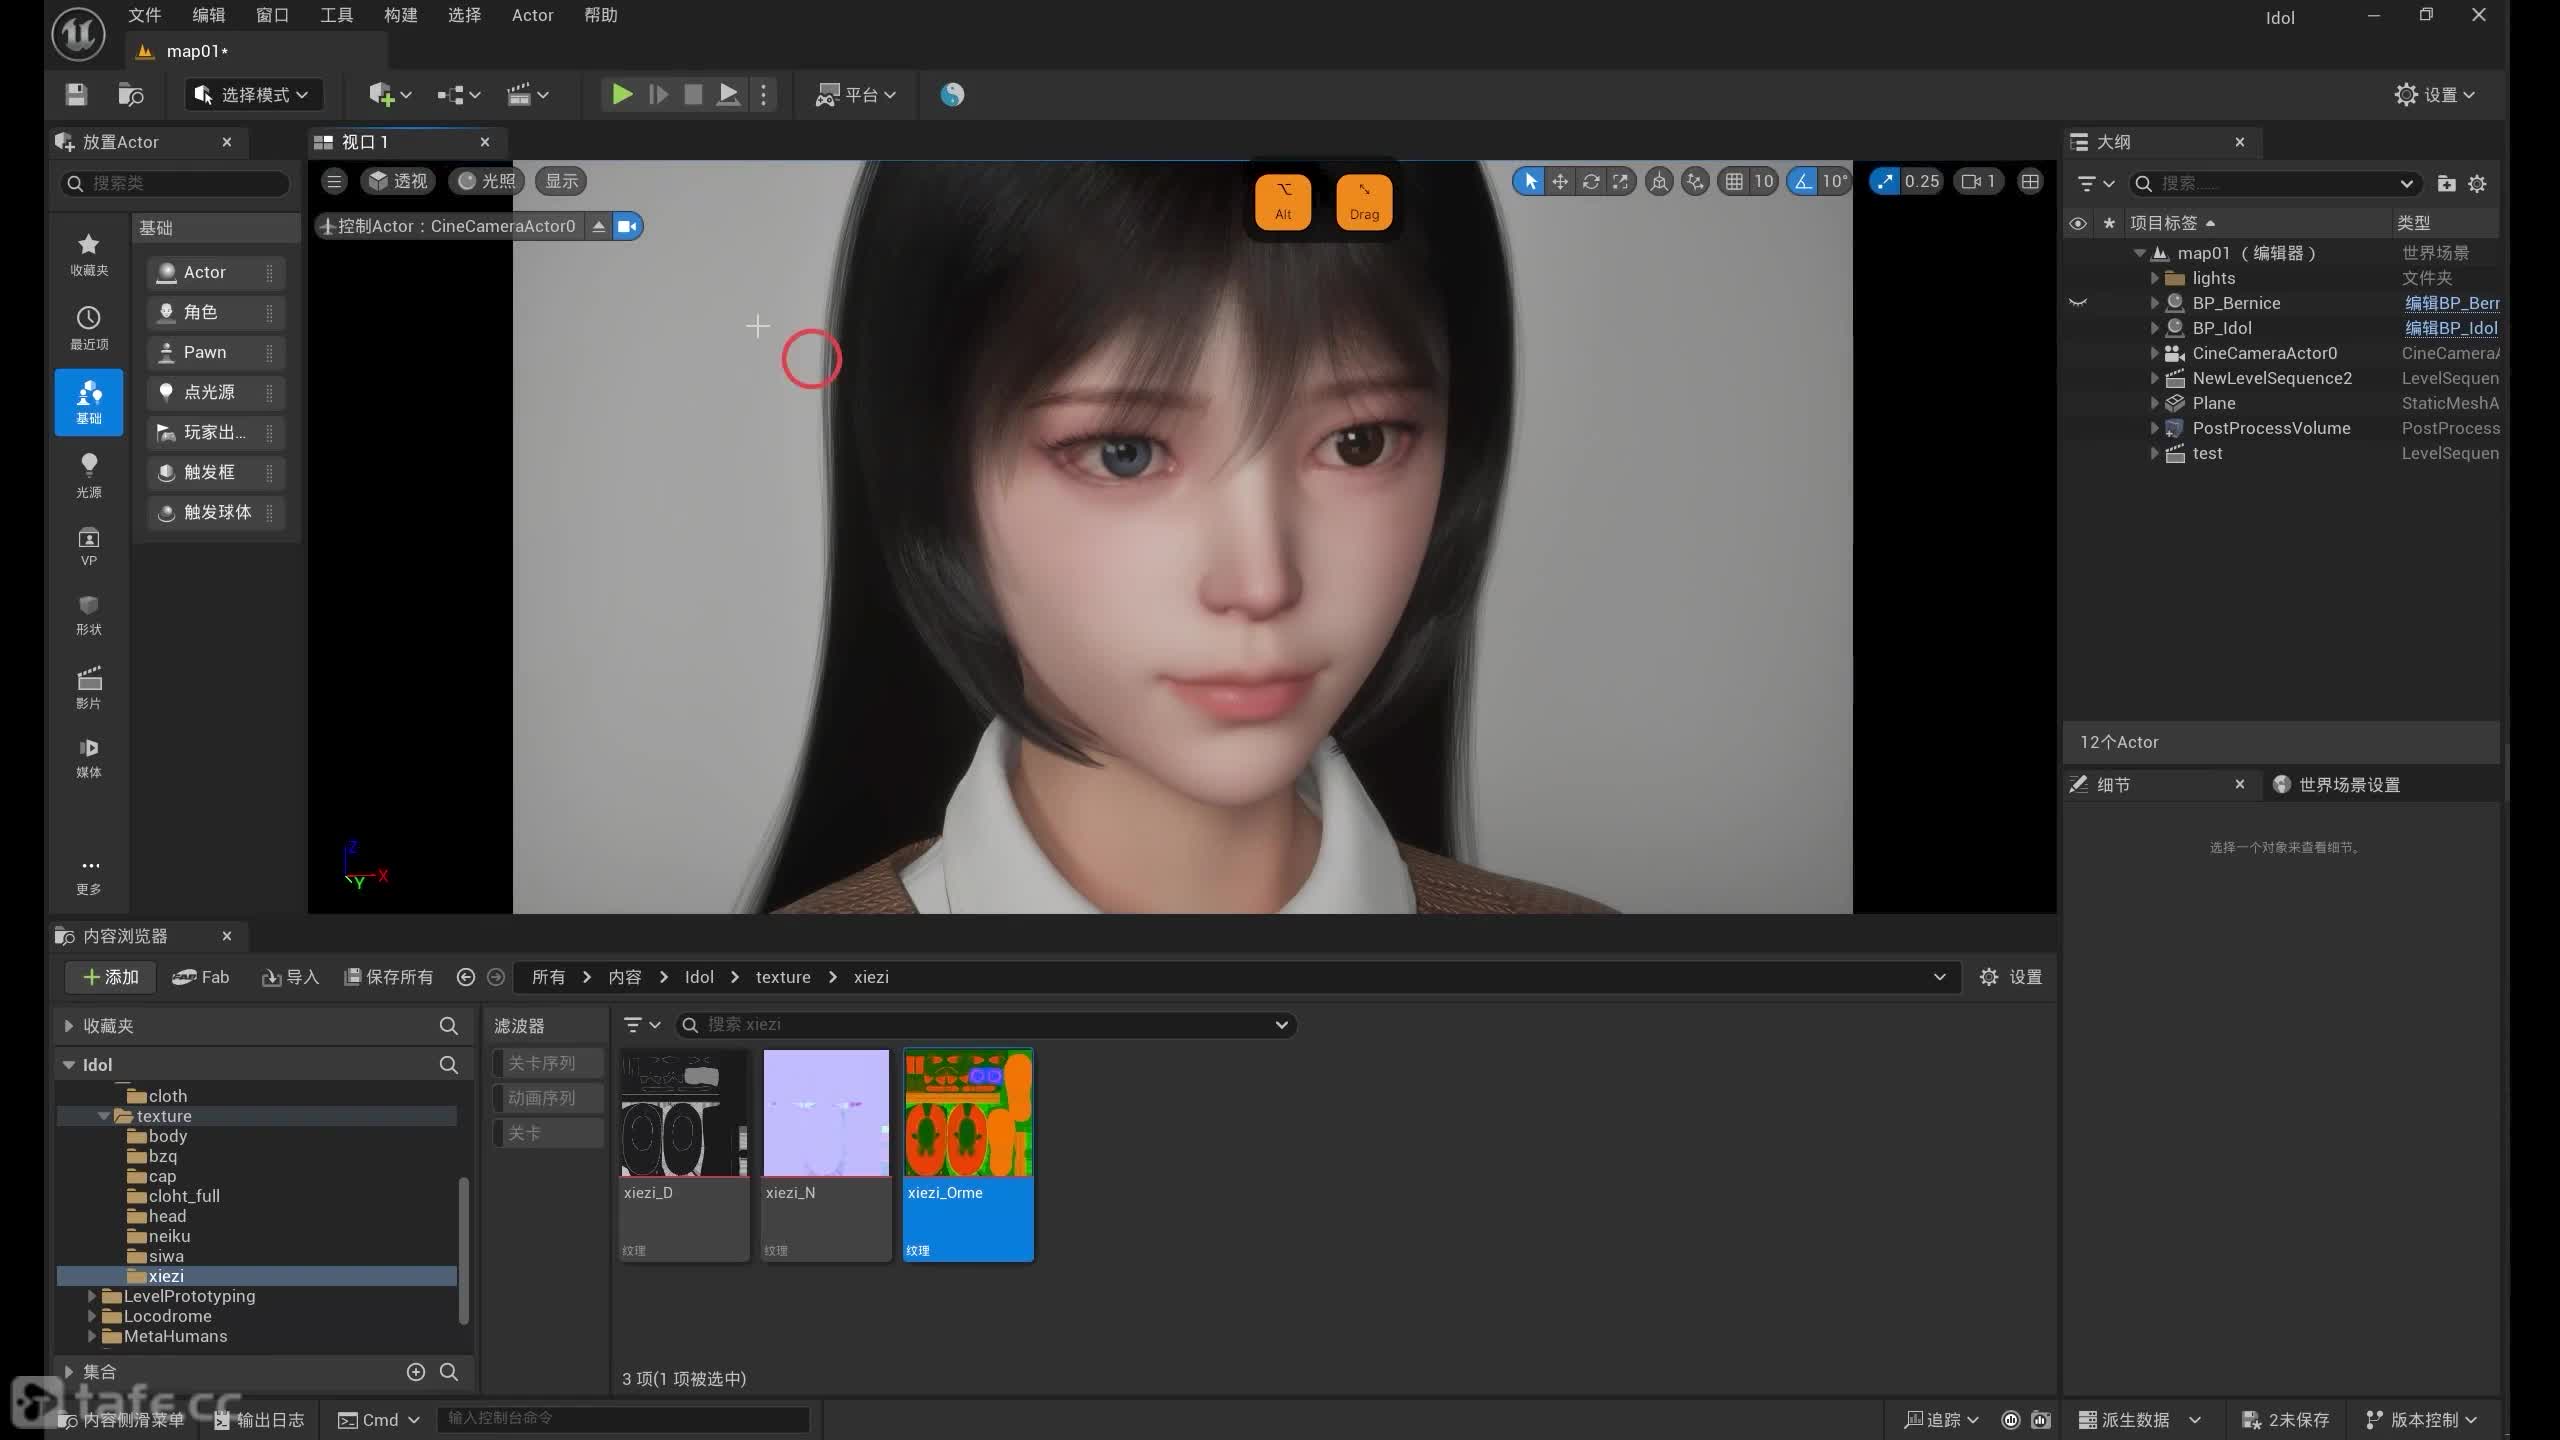The height and width of the screenshot is (1440, 2560).
Task: Open the 窗口 menu
Action: tap(272, 15)
